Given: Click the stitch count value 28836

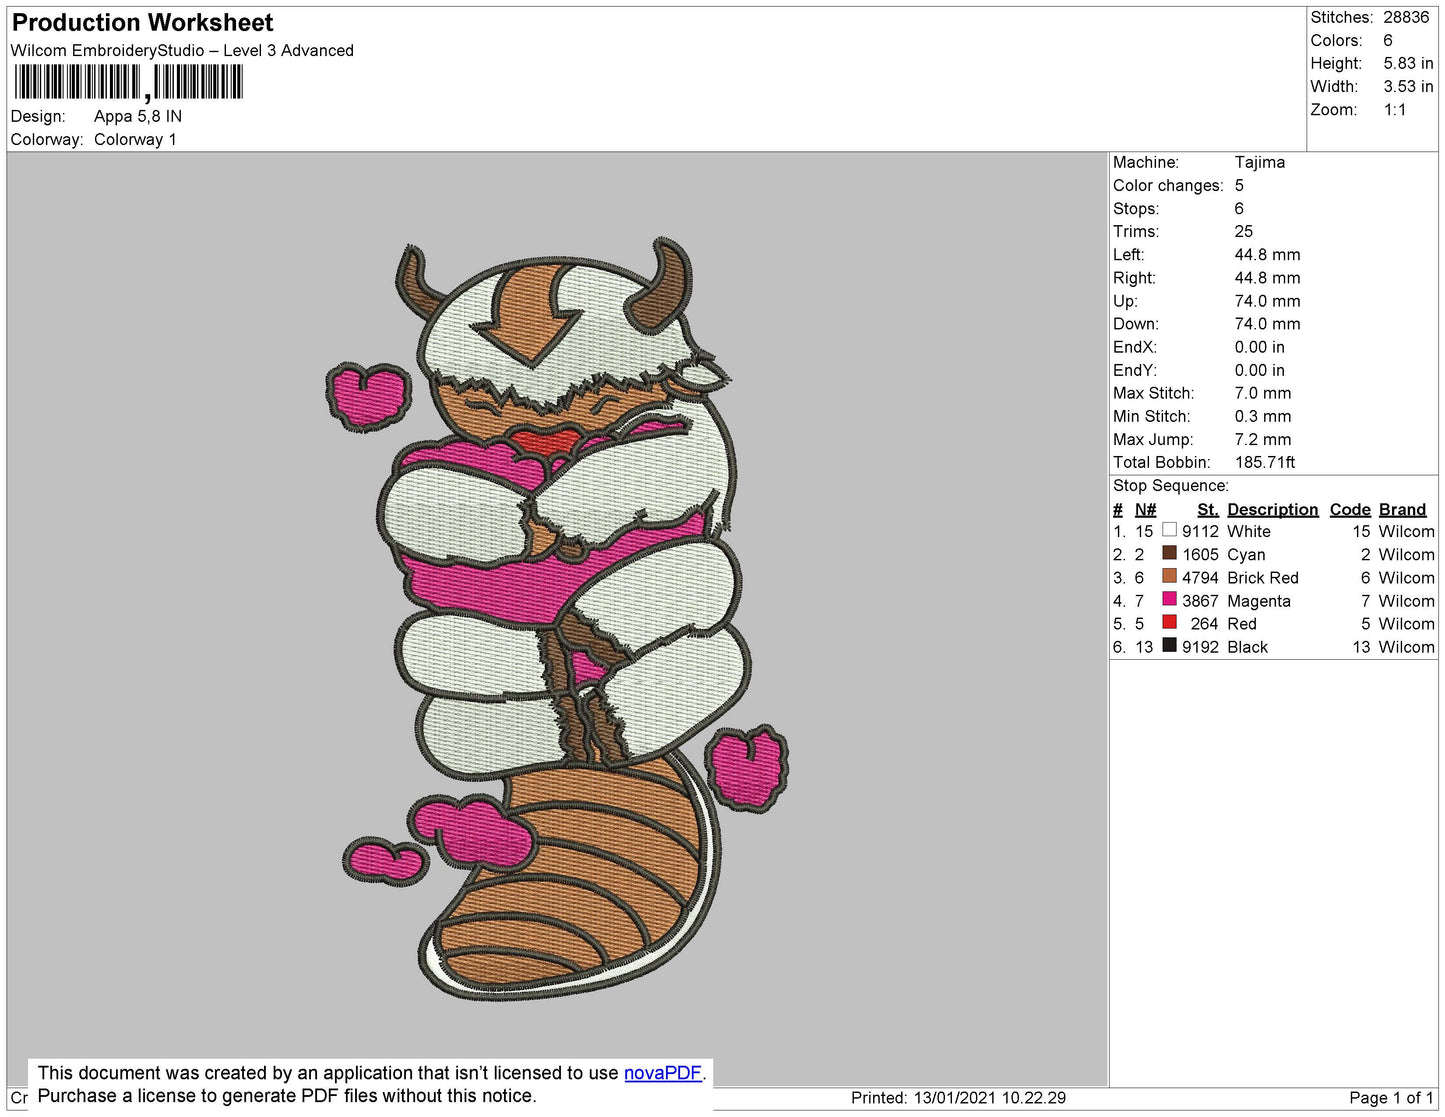Looking at the screenshot, I should [1406, 17].
